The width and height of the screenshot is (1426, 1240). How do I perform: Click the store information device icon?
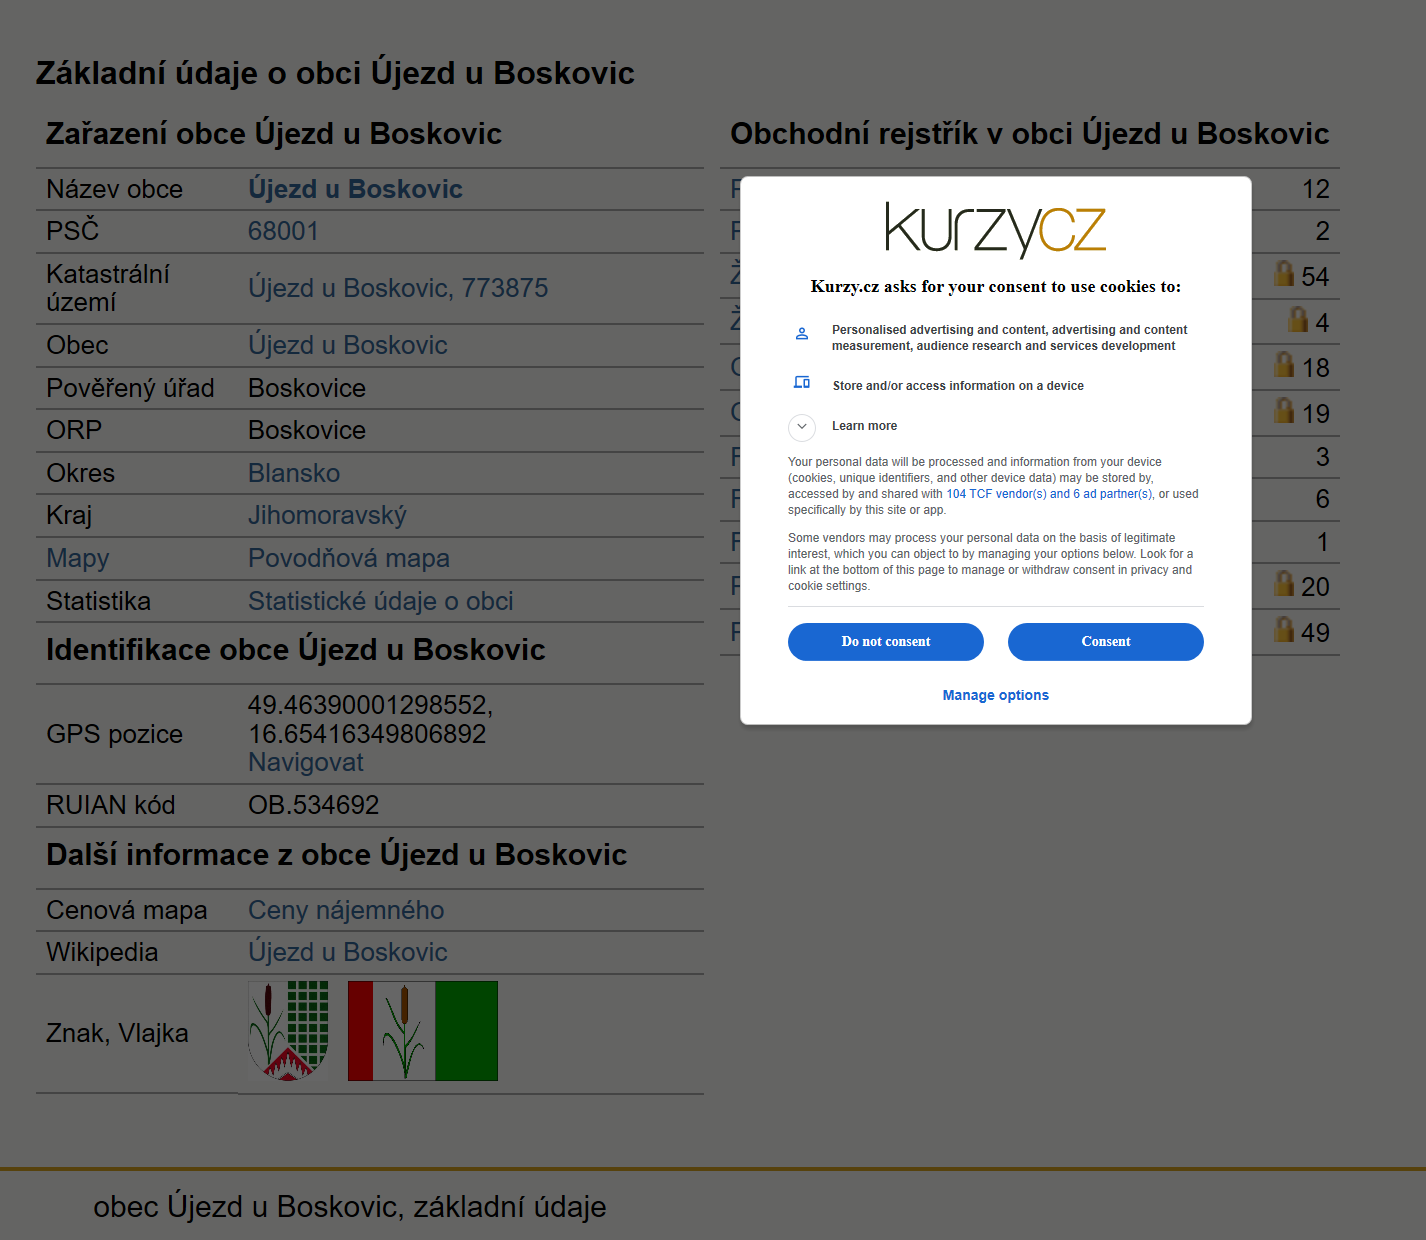[801, 382]
